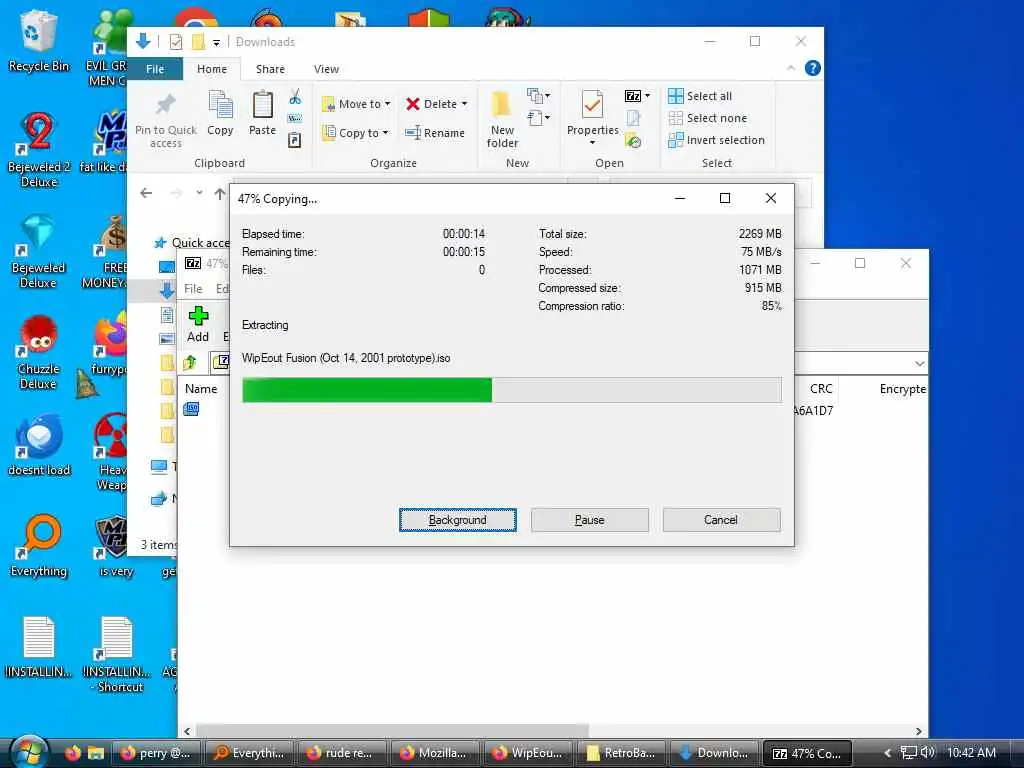This screenshot has width=1024, height=768.
Task: Open the Easy access dropdown icon
Action: point(538,118)
